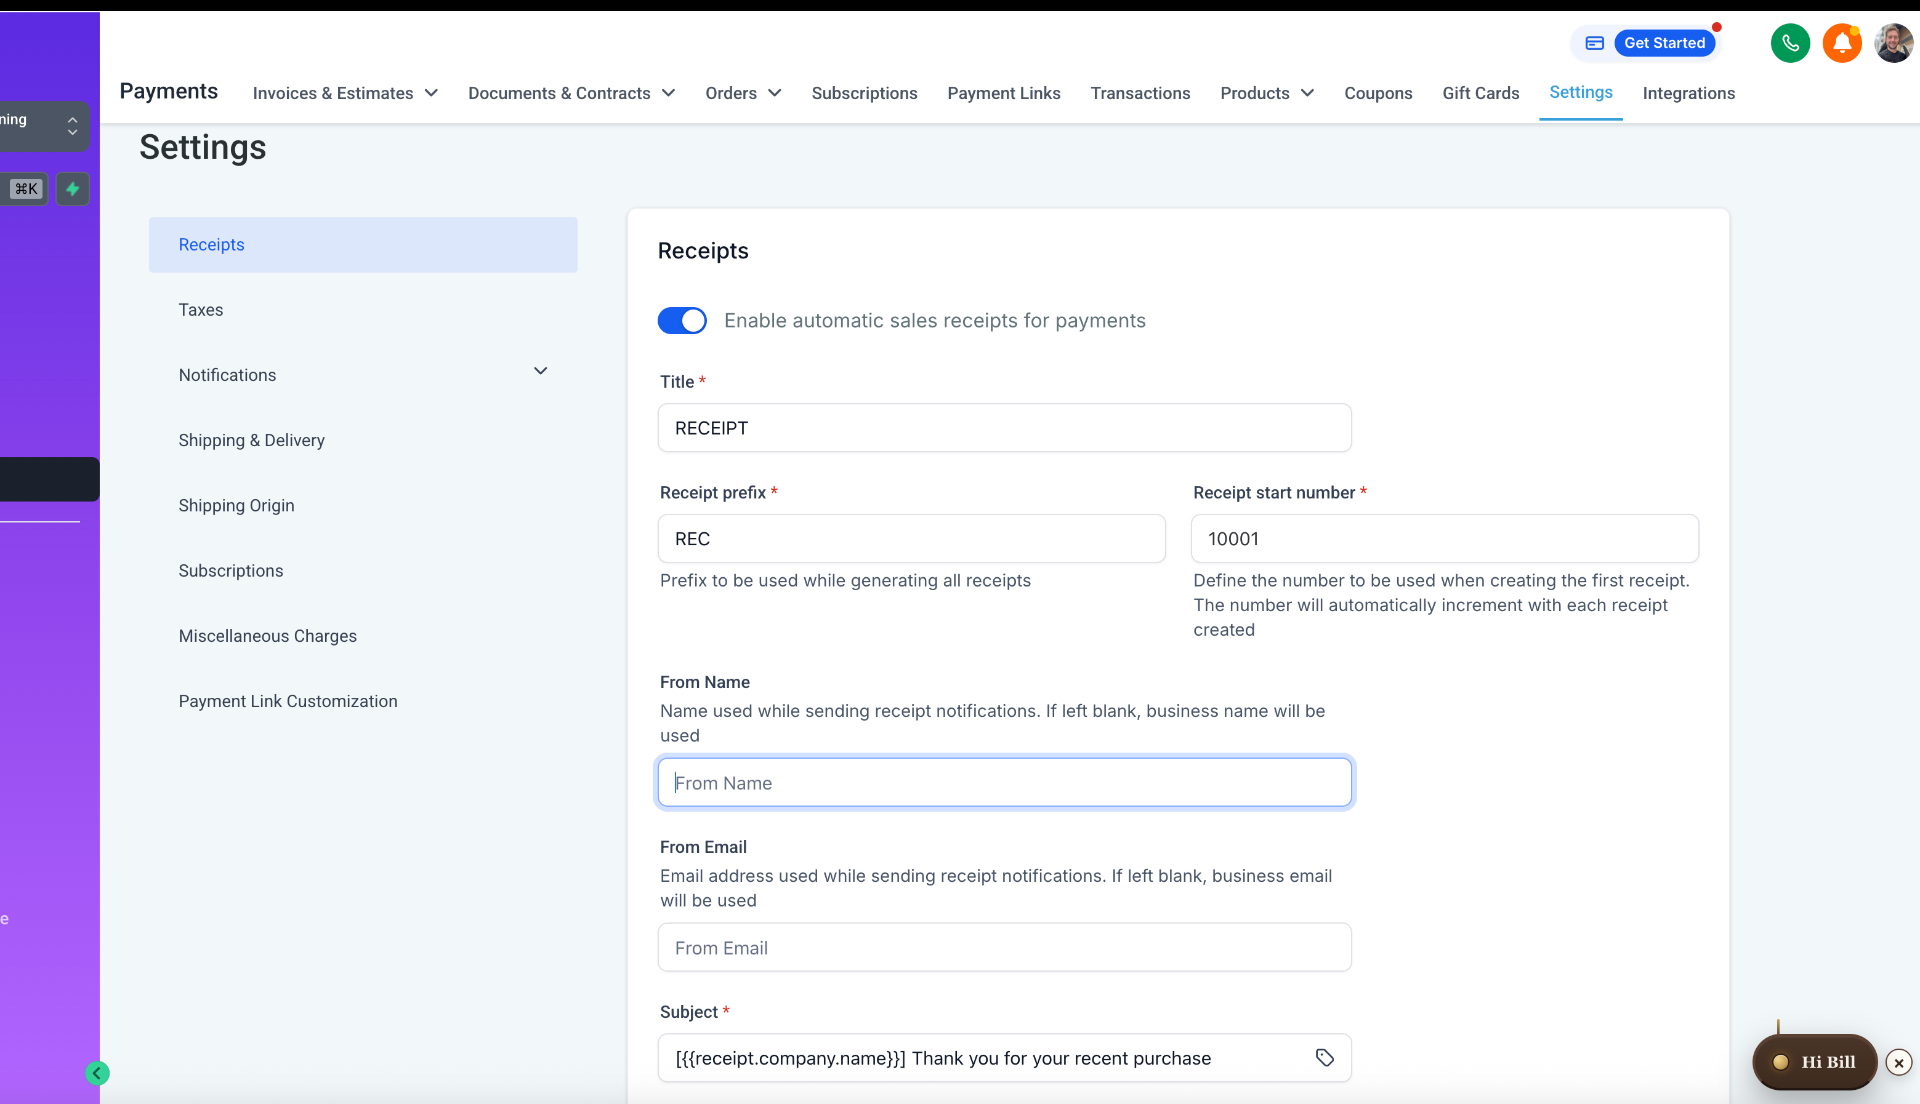Open Payment Link Customization settings
The width and height of the screenshot is (1920, 1104).
[363, 701]
